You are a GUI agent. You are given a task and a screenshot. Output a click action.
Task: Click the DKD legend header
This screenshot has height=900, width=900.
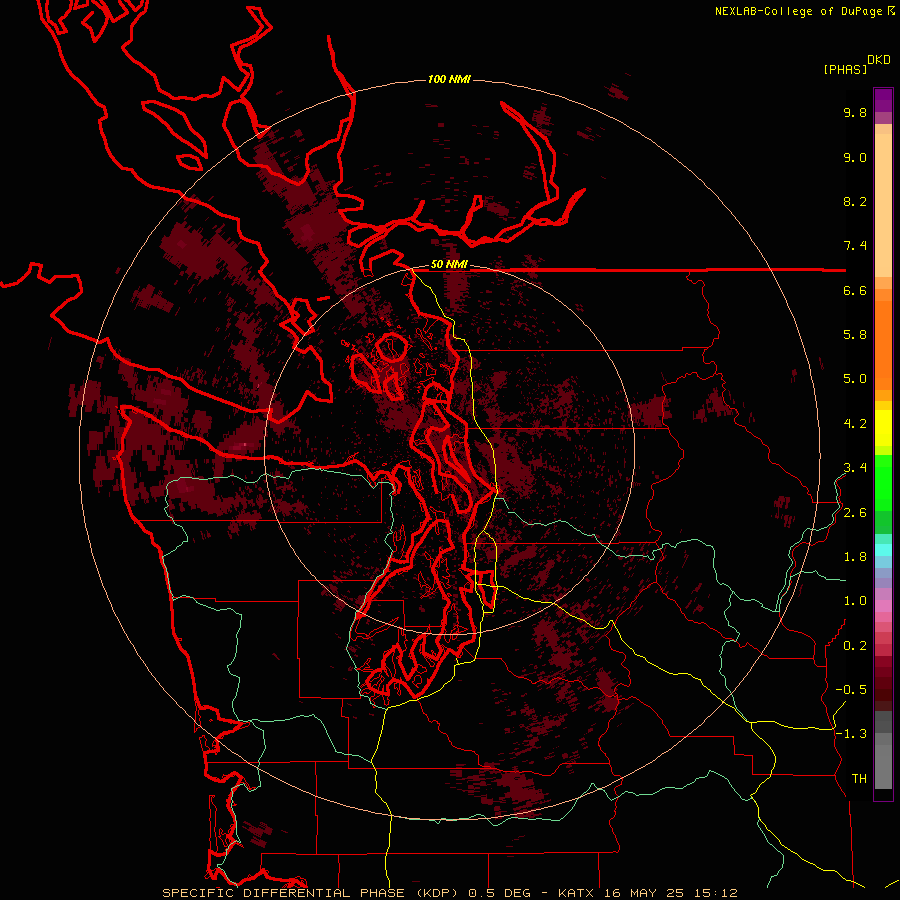pyautogui.click(x=878, y=60)
